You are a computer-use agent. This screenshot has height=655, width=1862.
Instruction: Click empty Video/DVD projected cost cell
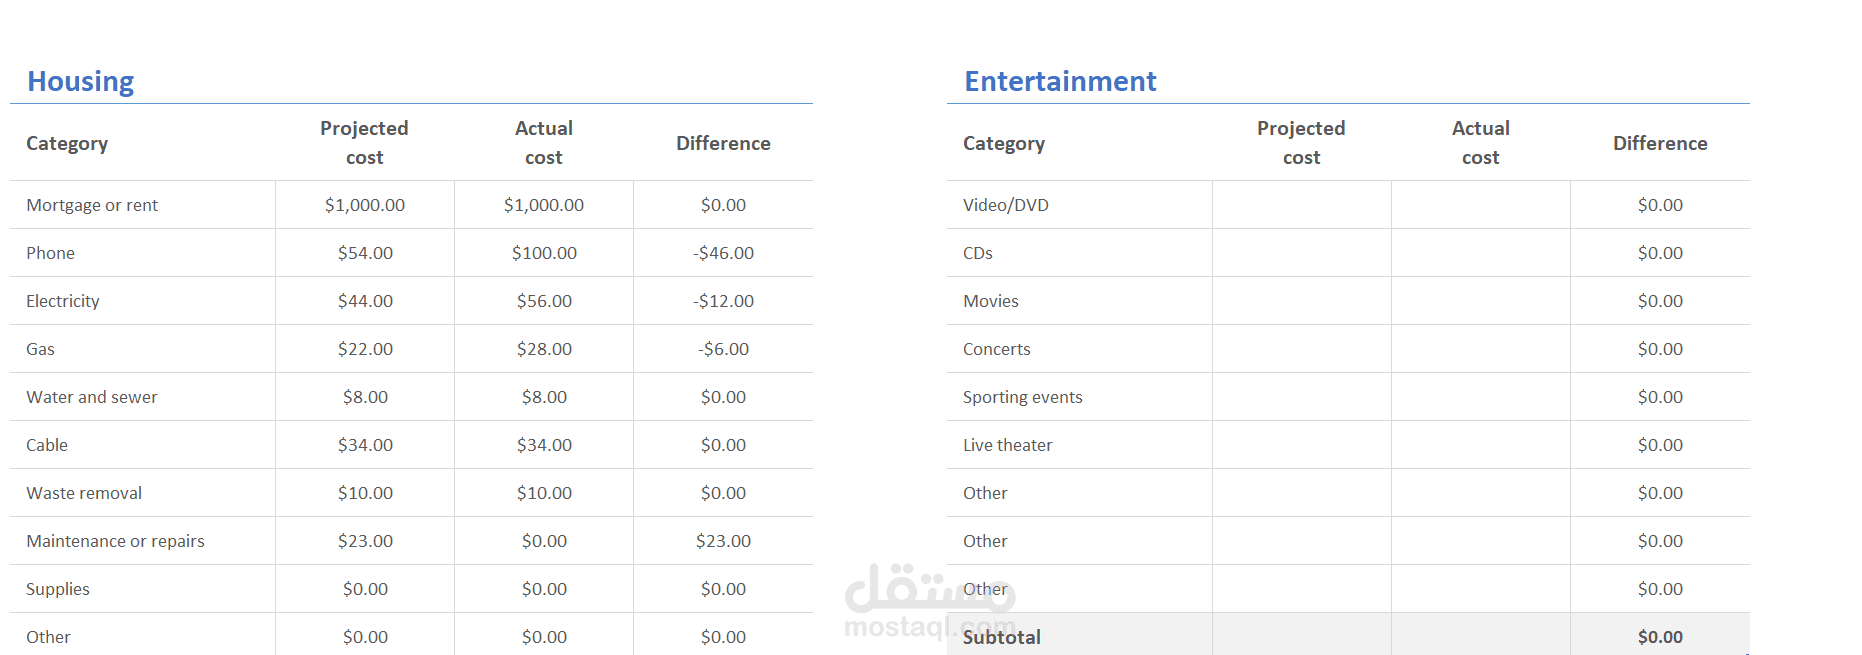click(x=1302, y=205)
